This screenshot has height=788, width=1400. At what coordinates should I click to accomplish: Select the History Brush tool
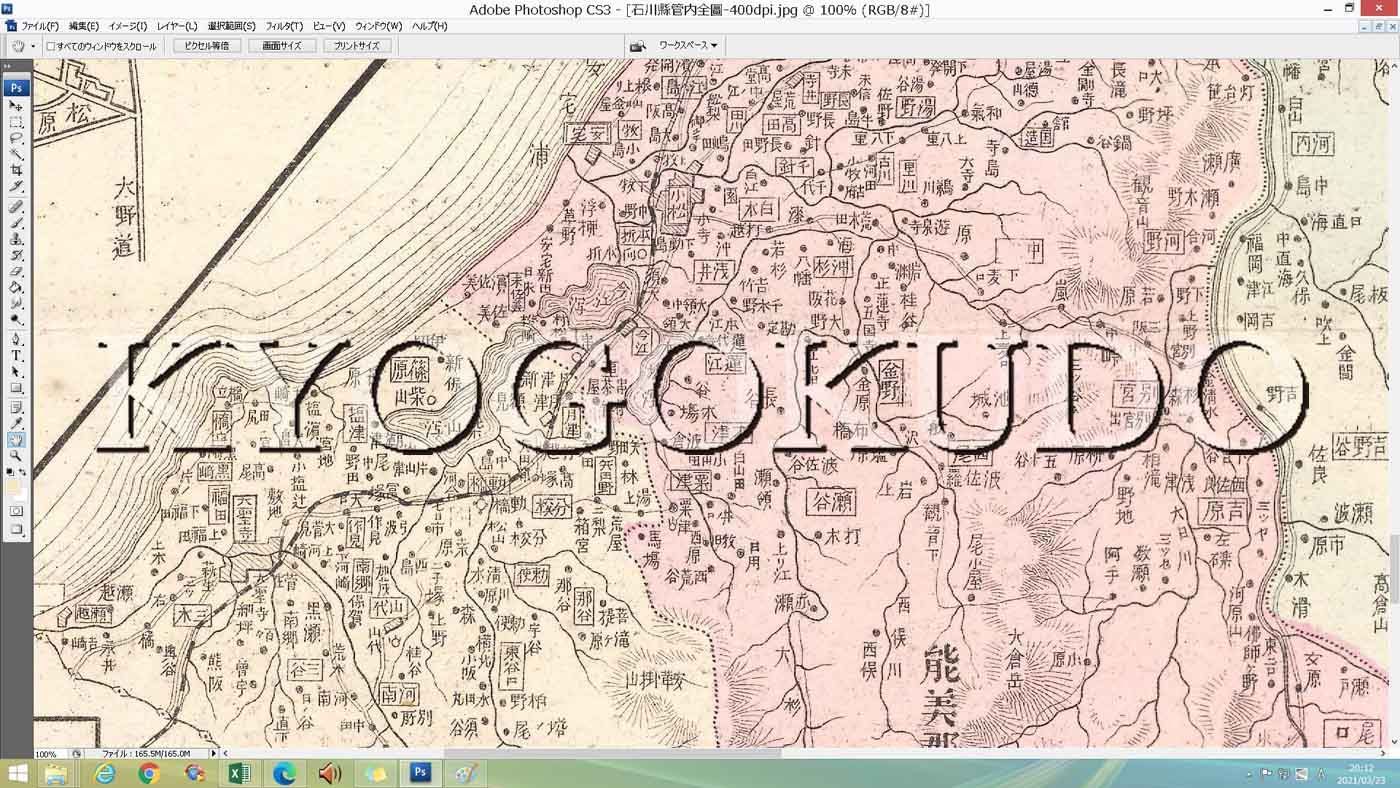(x=16, y=255)
